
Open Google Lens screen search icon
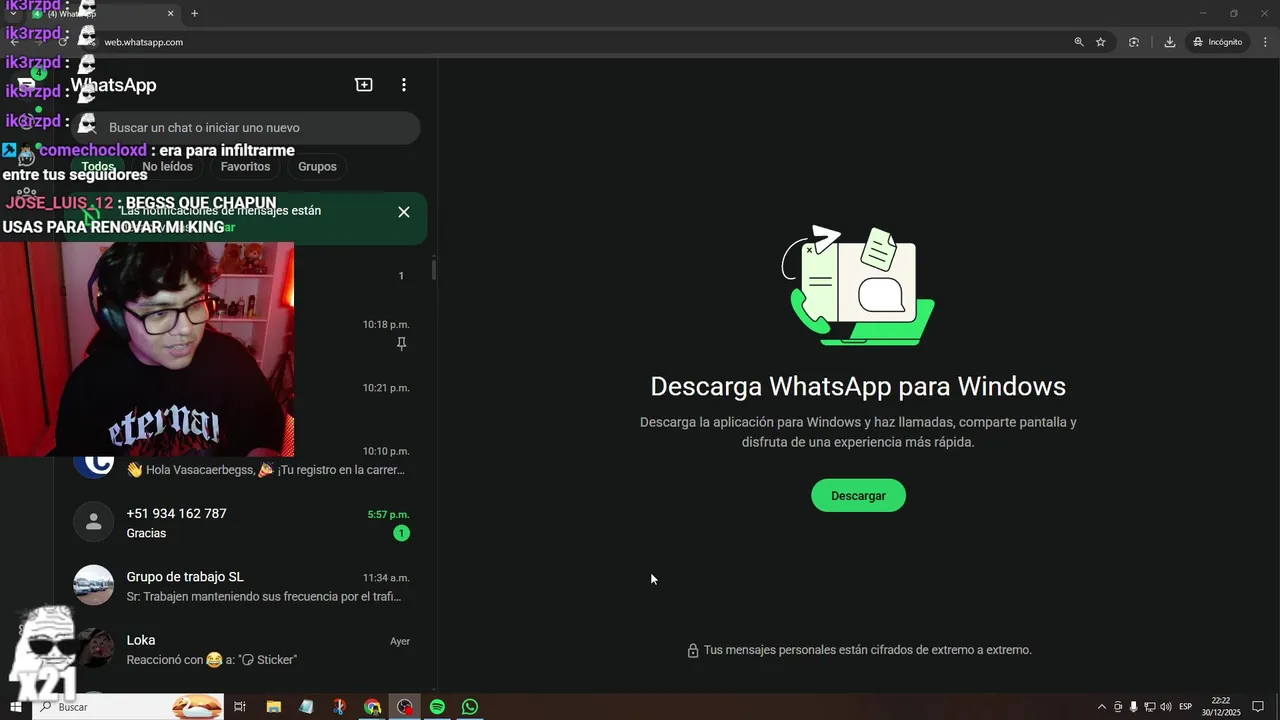(x=1134, y=42)
